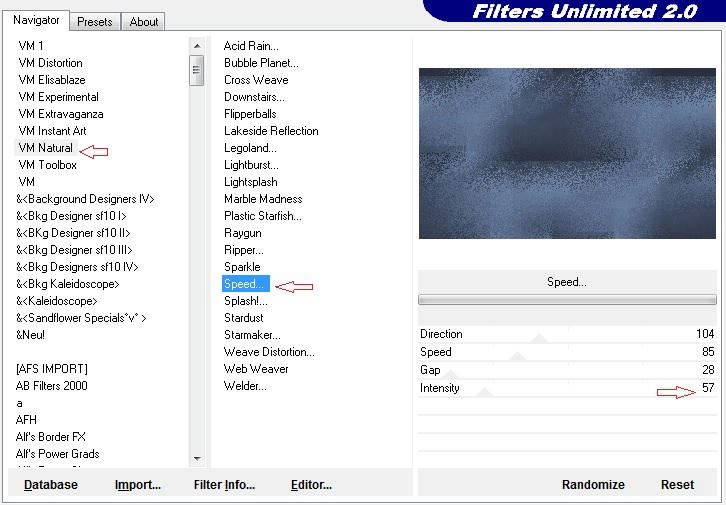Choose the Marble Madness filter

263,199
